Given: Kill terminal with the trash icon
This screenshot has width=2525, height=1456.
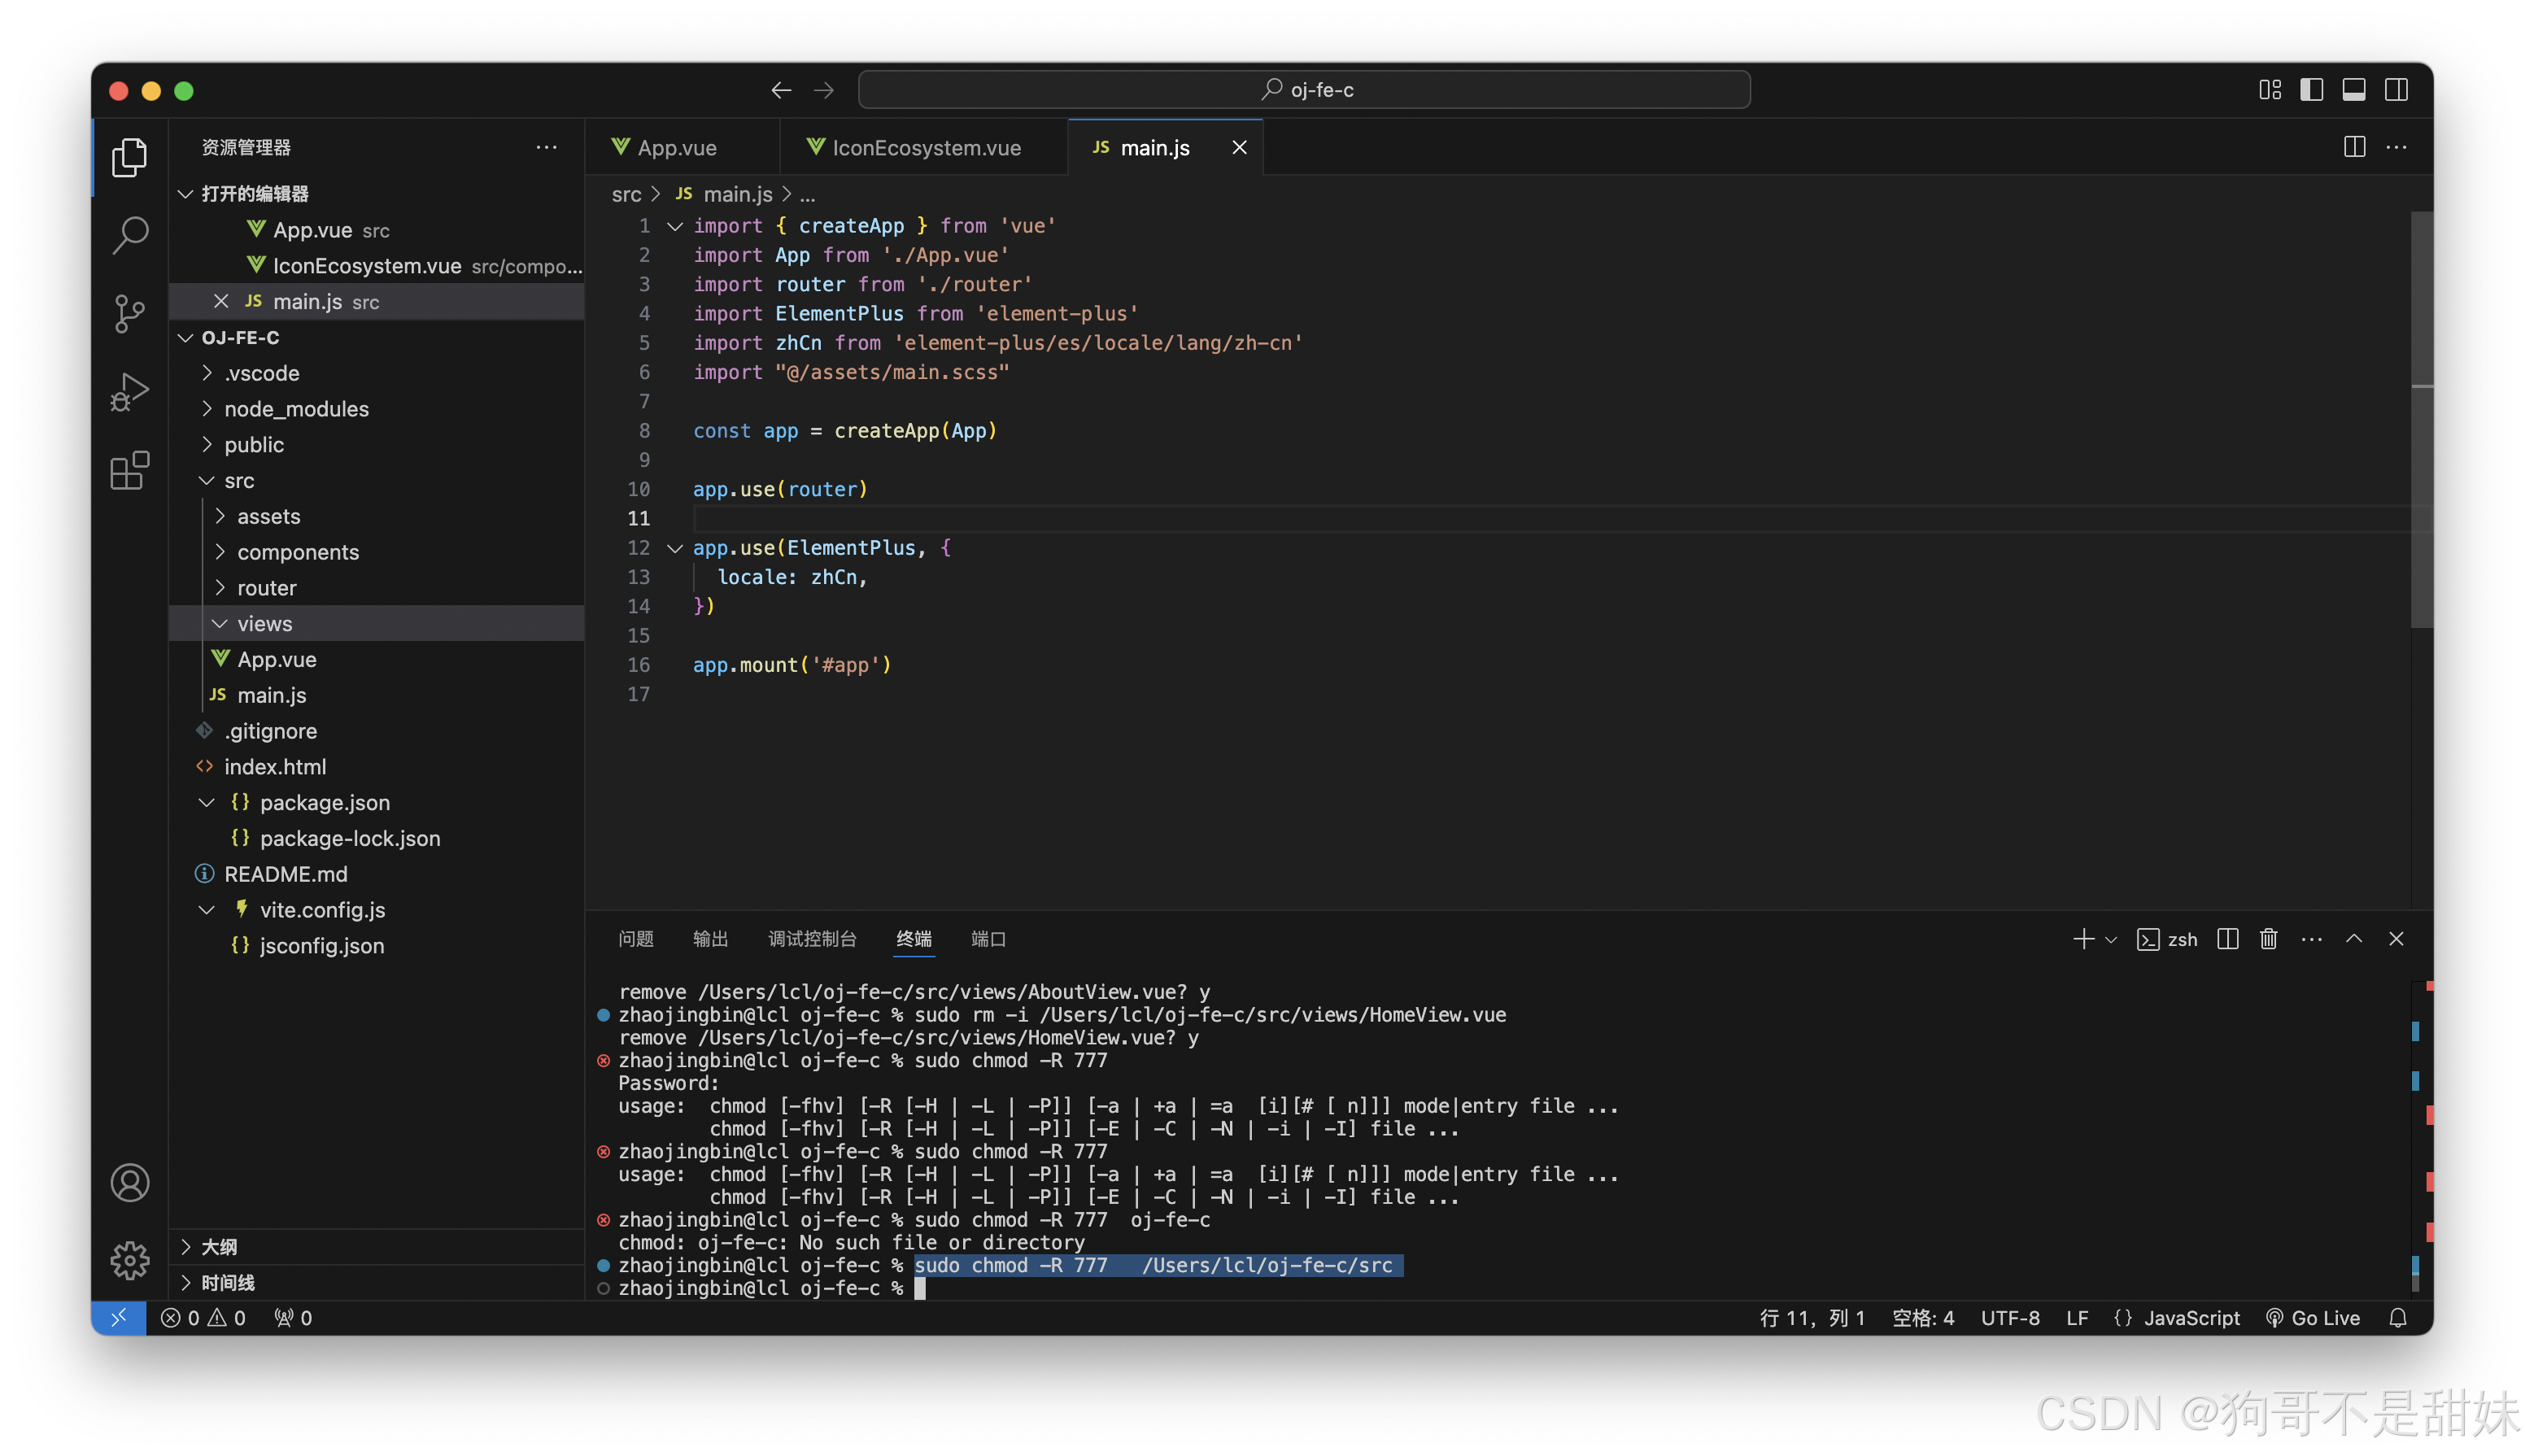Looking at the screenshot, I should (2268, 939).
